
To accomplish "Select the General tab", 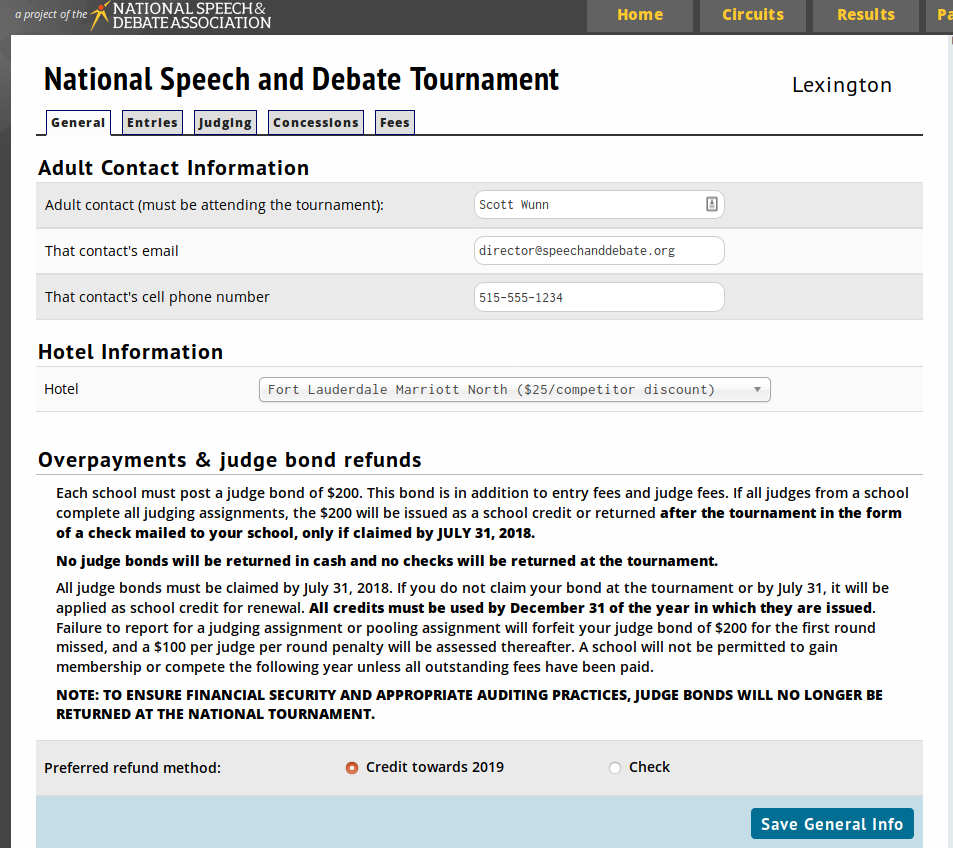I will [x=78, y=123].
